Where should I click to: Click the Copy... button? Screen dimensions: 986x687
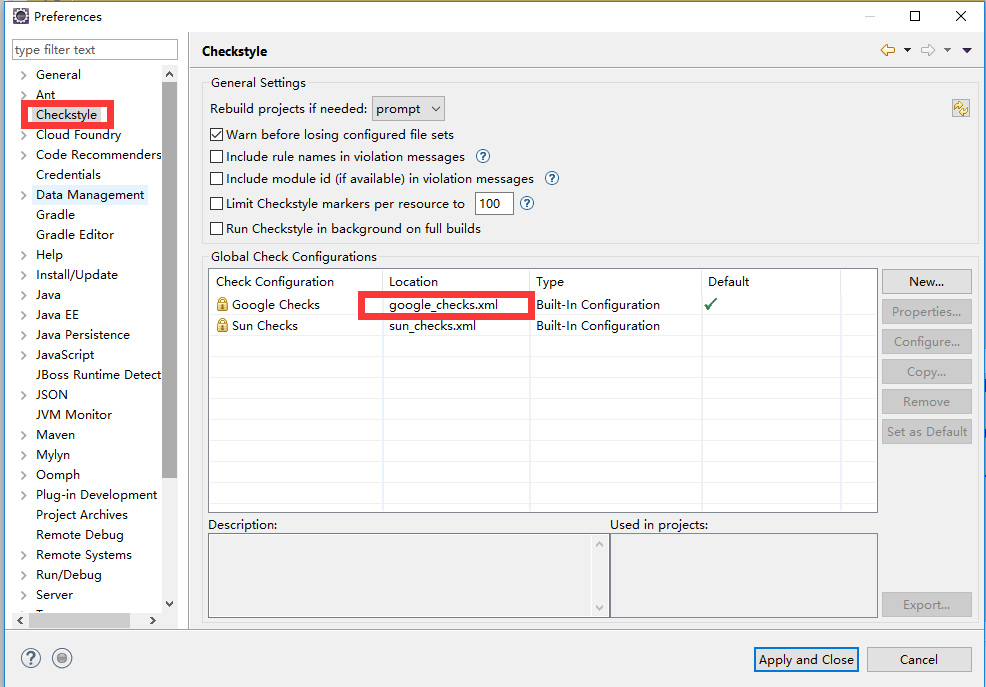click(x=926, y=371)
